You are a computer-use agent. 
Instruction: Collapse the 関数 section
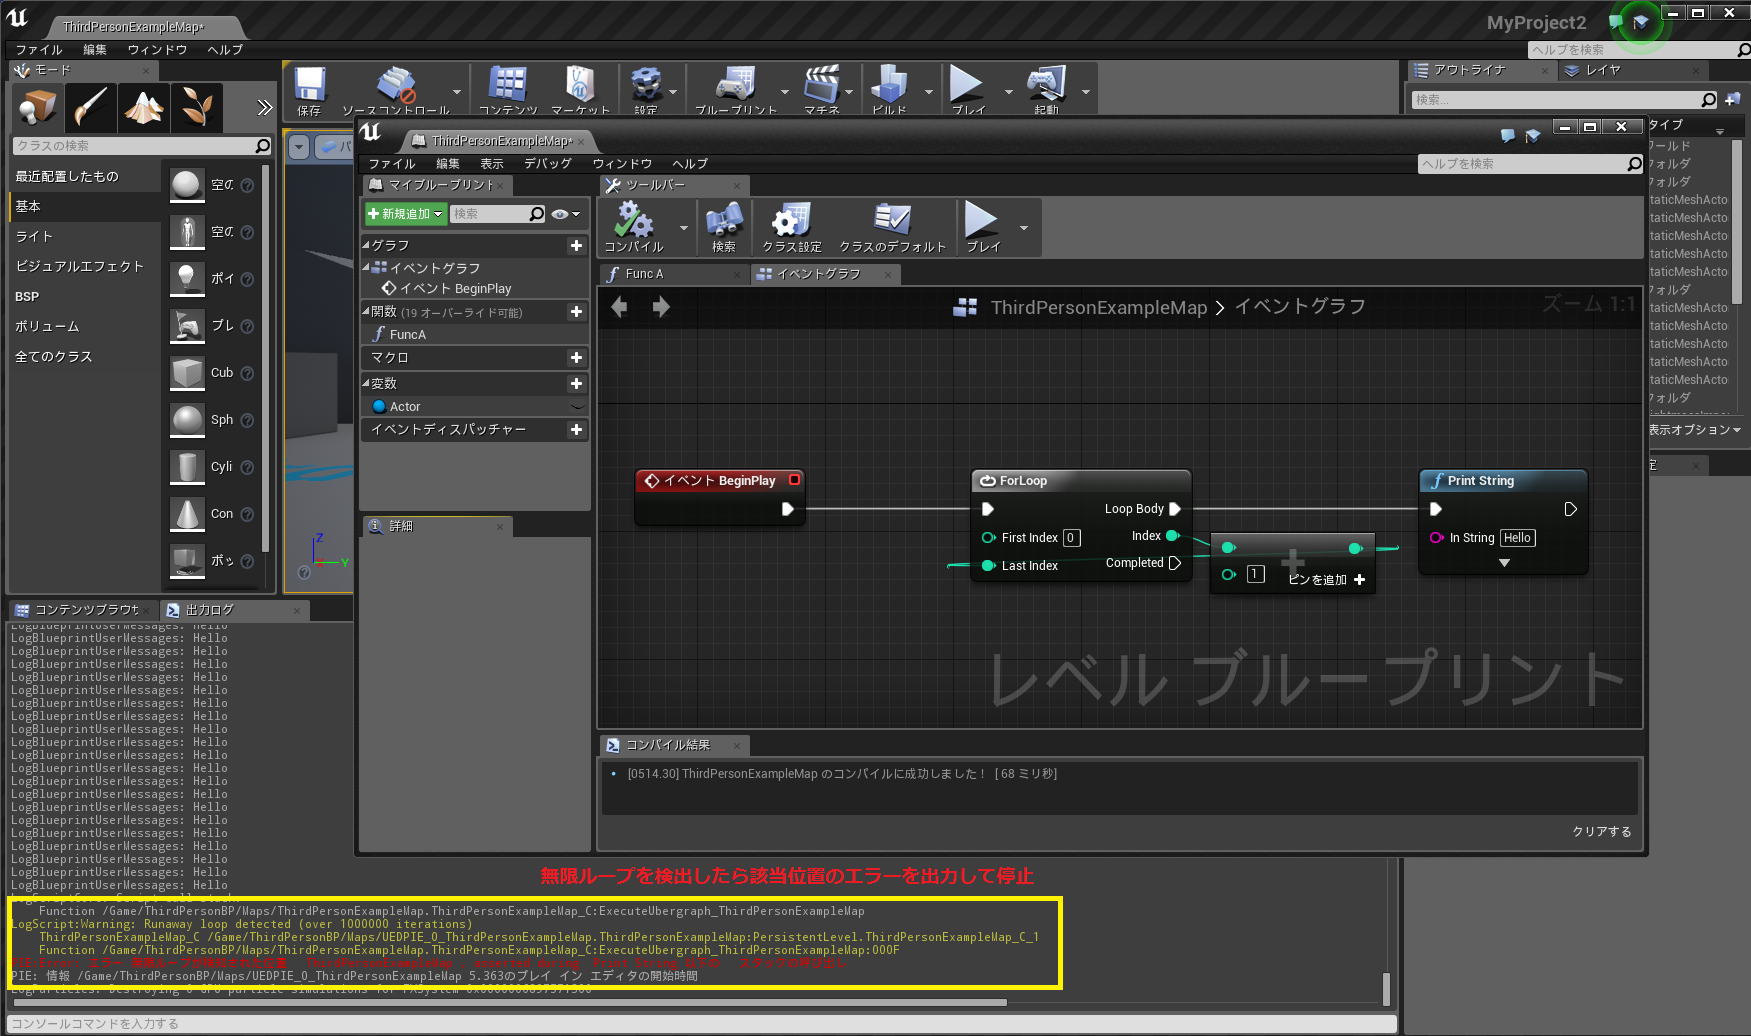366,311
